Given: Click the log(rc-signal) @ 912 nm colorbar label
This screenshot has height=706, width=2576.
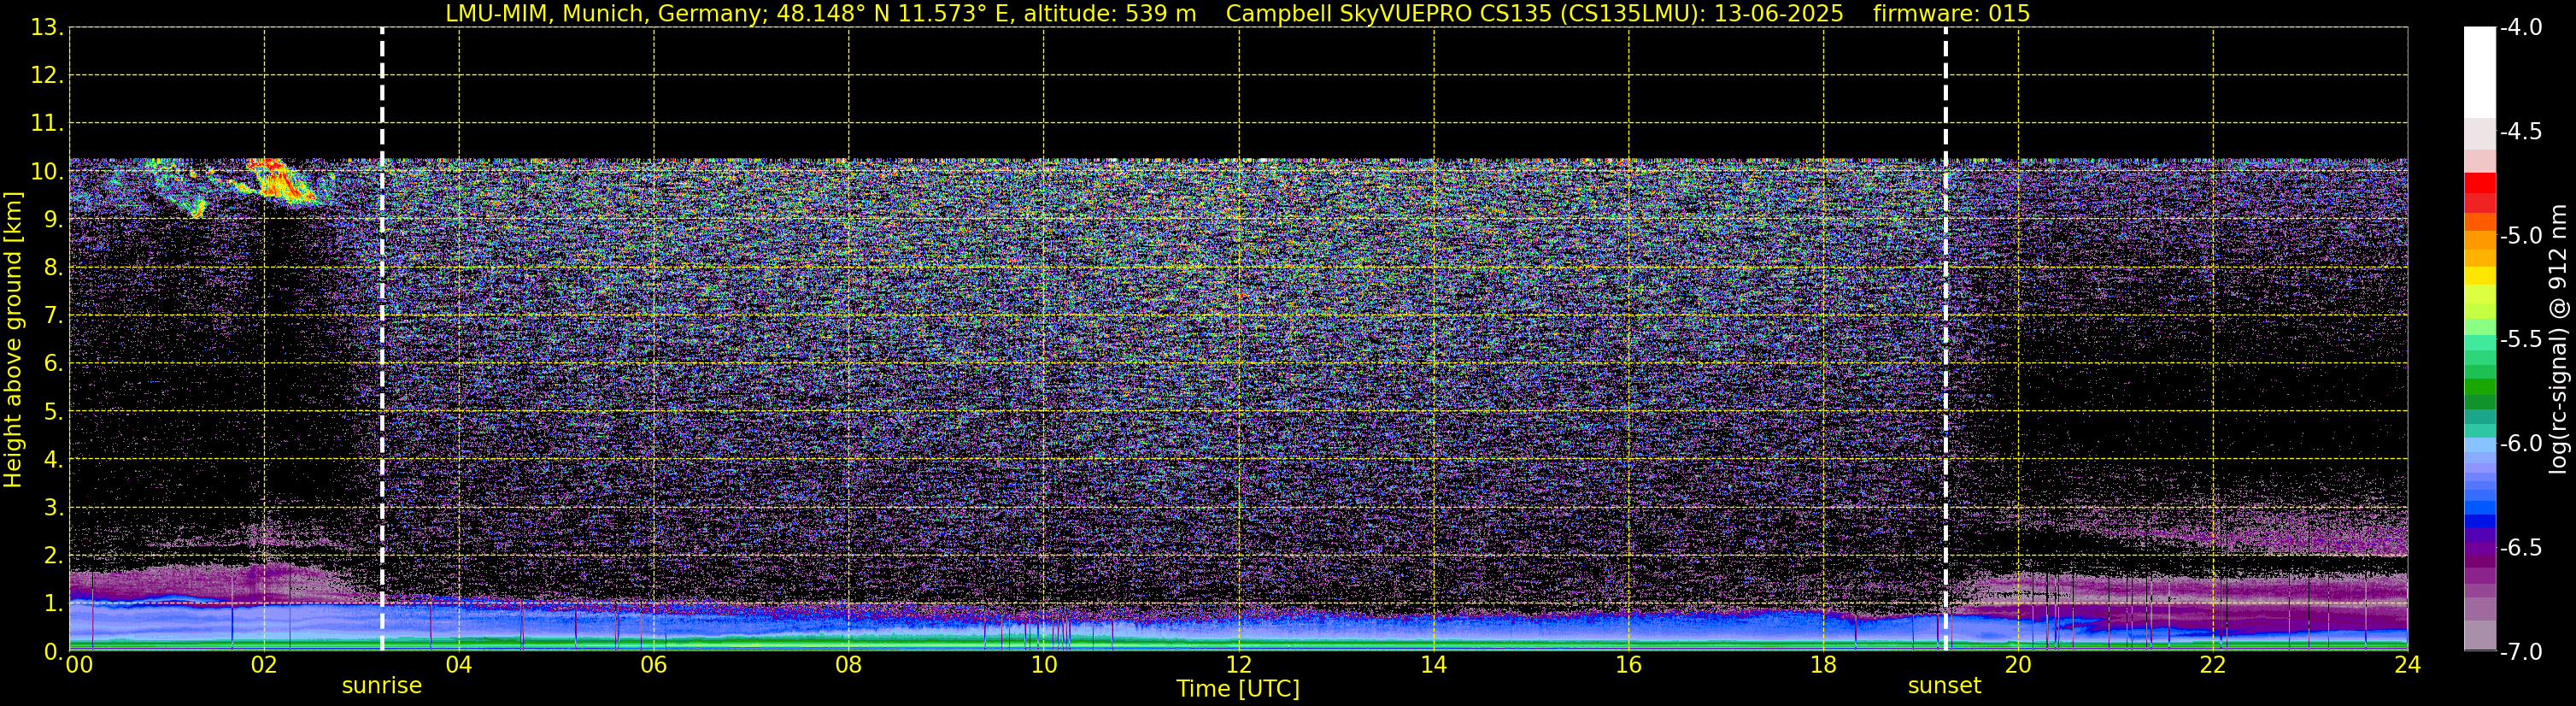Looking at the screenshot, I should tap(2558, 339).
